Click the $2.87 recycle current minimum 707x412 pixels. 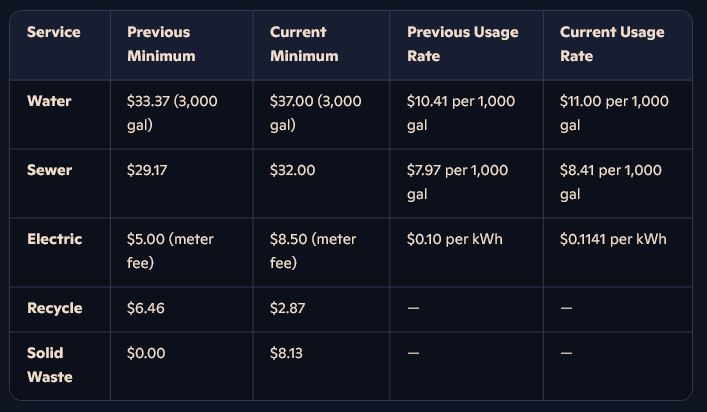point(287,308)
